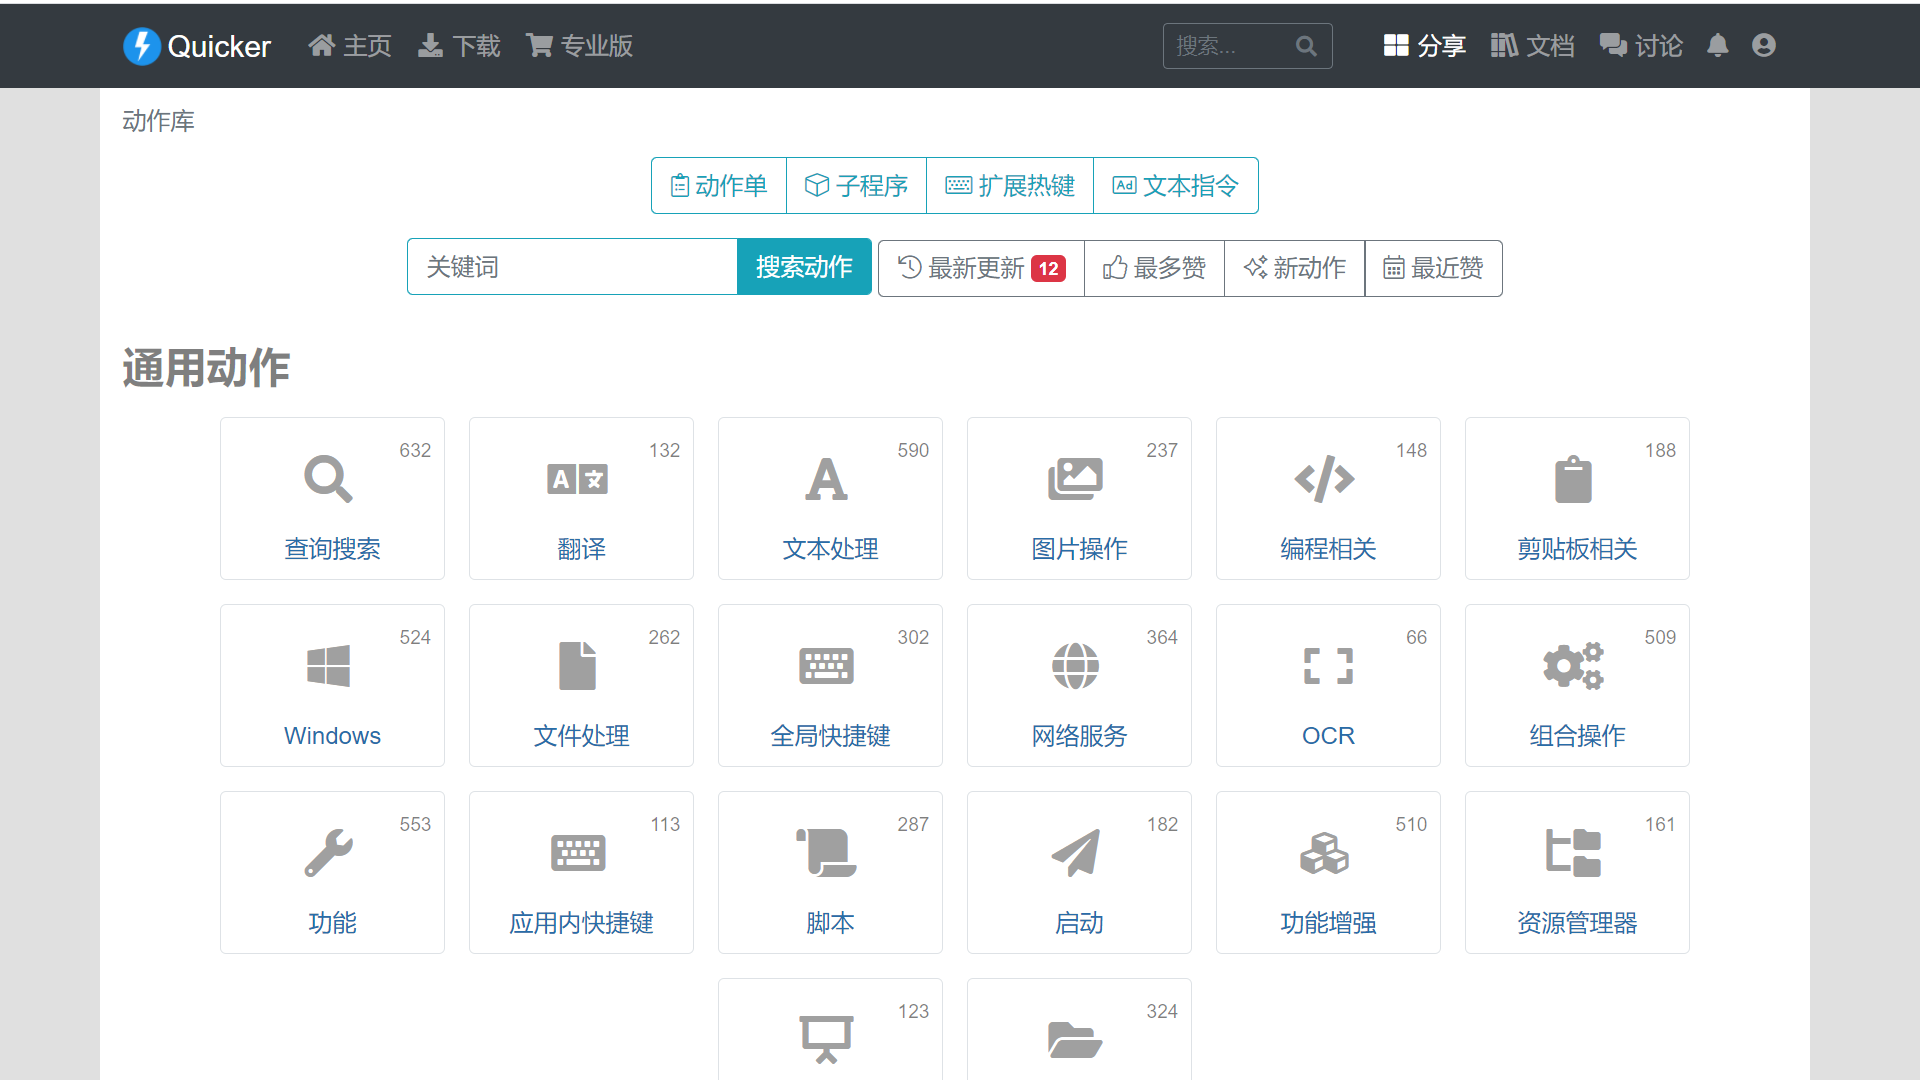1920x1080 pixels.
Task: Switch to the 子程序 tab
Action: [856, 186]
